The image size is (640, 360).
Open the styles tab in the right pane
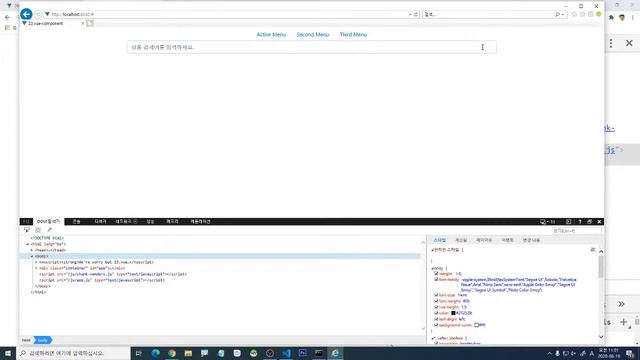tap(440, 240)
